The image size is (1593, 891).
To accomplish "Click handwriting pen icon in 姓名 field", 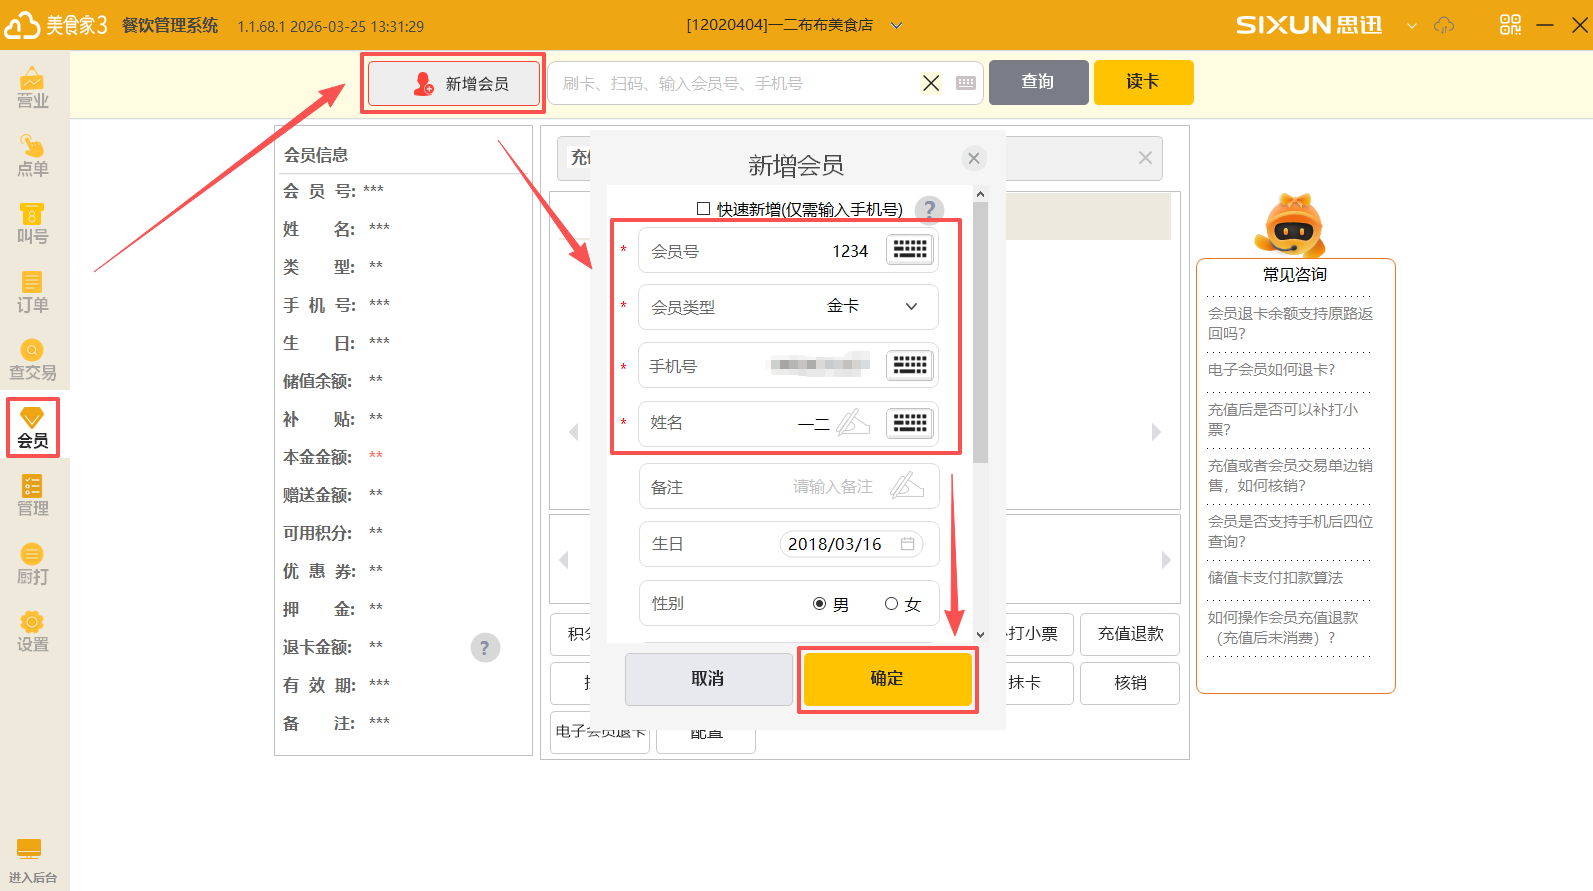I will (853, 423).
